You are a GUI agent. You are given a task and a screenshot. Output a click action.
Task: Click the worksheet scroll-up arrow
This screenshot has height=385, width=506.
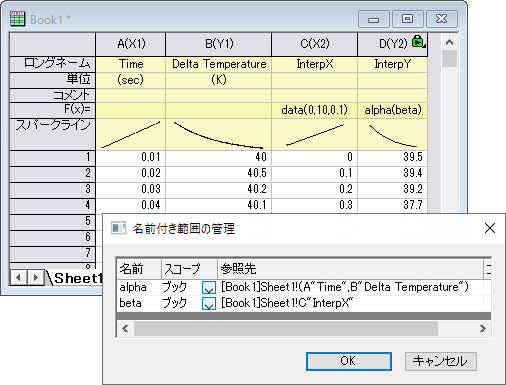click(x=449, y=42)
